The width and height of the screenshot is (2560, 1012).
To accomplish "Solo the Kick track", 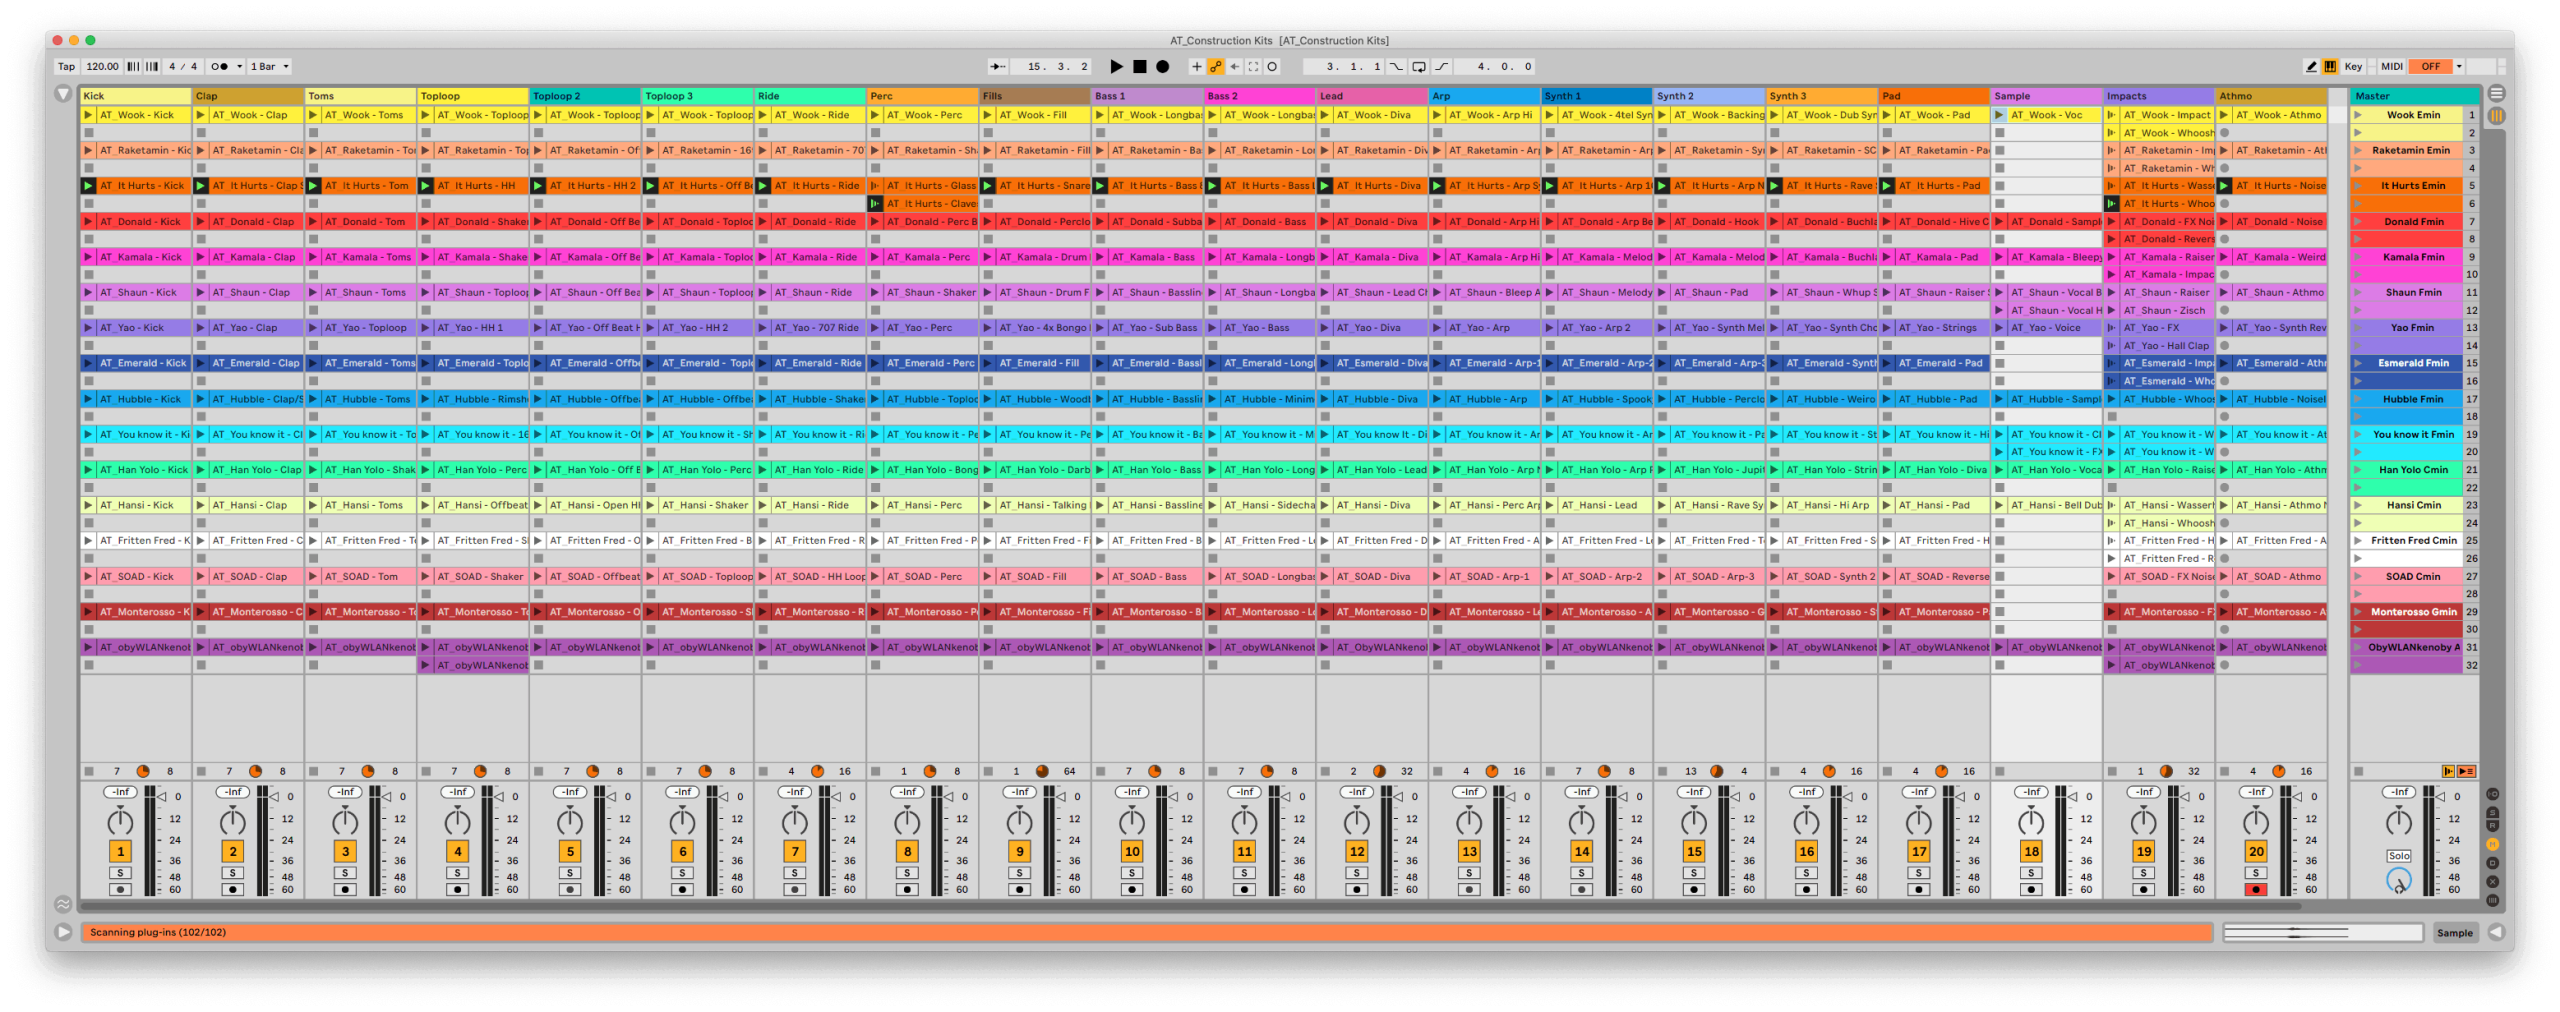I will [120, 873].
